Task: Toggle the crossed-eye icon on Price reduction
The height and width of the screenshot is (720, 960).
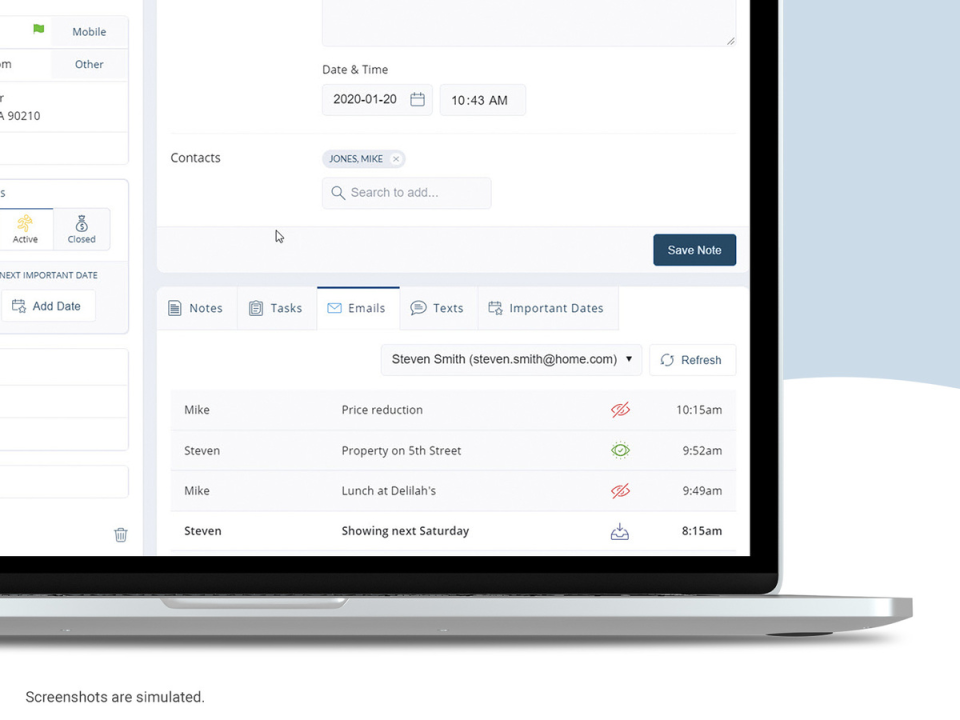Action: click(x=620, y=409)
